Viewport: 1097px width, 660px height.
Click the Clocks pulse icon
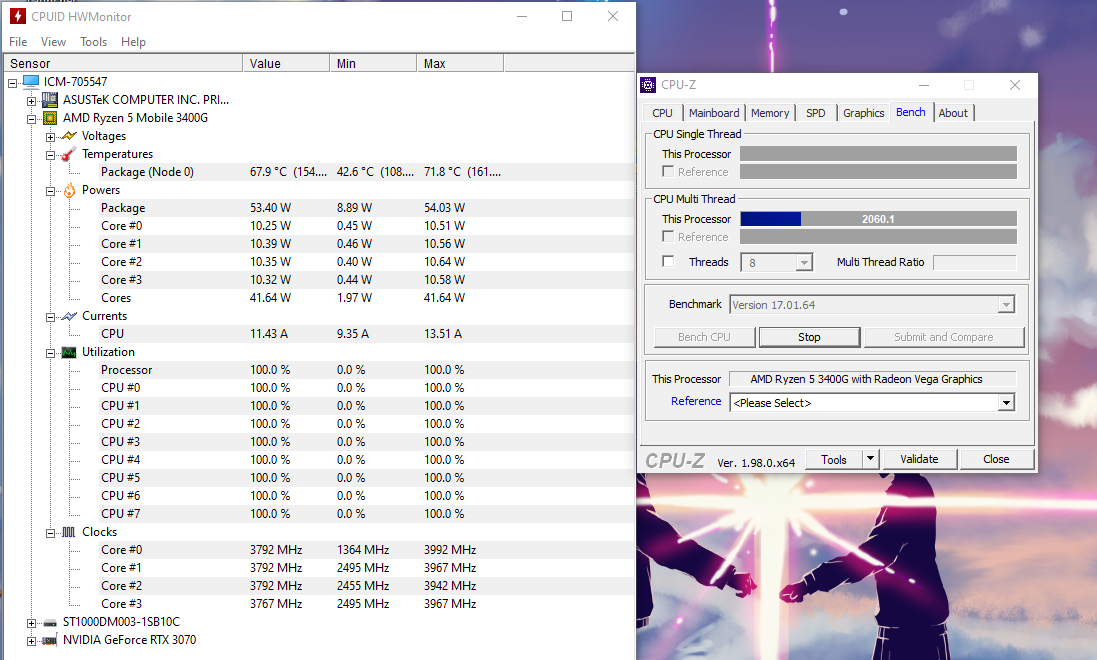(69, 532)
